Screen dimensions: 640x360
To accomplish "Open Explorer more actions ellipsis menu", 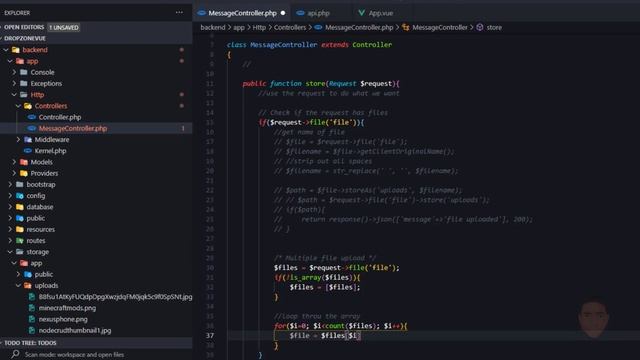I will pos(179,13).
